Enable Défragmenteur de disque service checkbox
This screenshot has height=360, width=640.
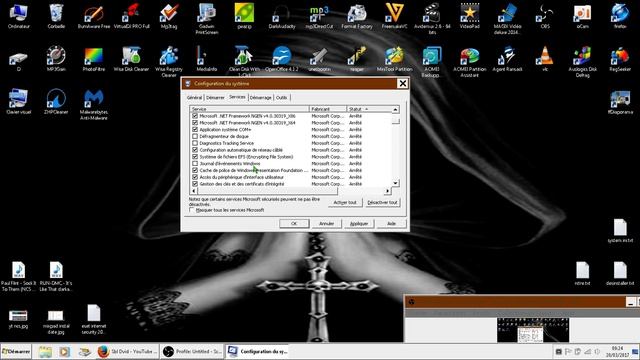point(195,136)
